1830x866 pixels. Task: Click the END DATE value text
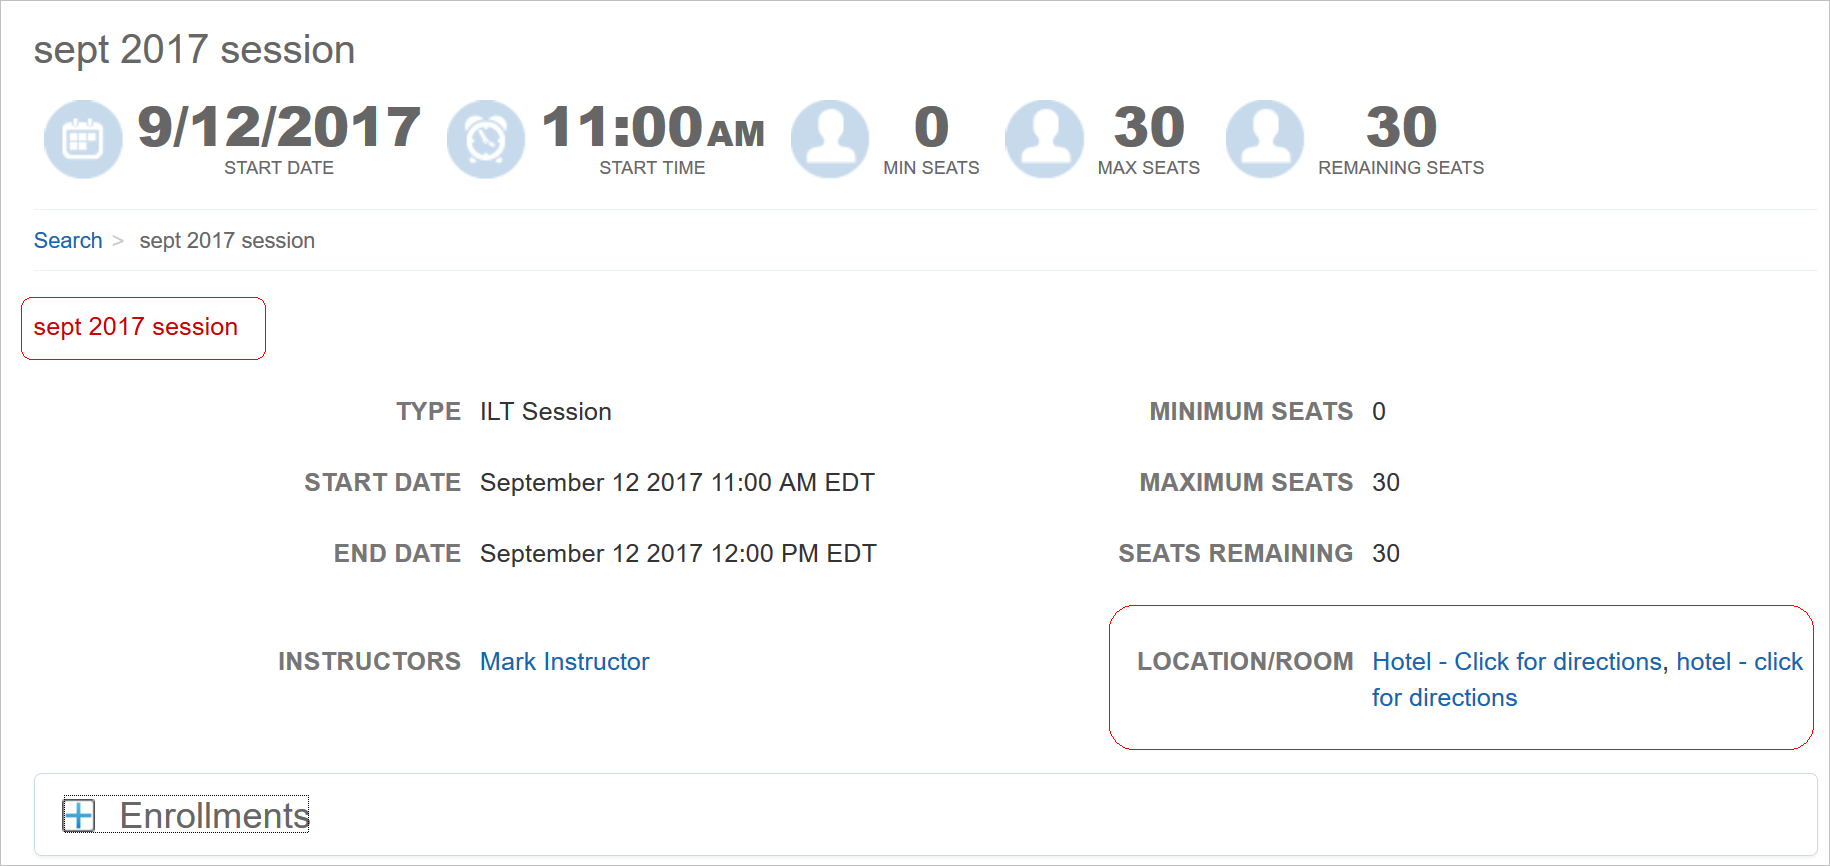678,554
